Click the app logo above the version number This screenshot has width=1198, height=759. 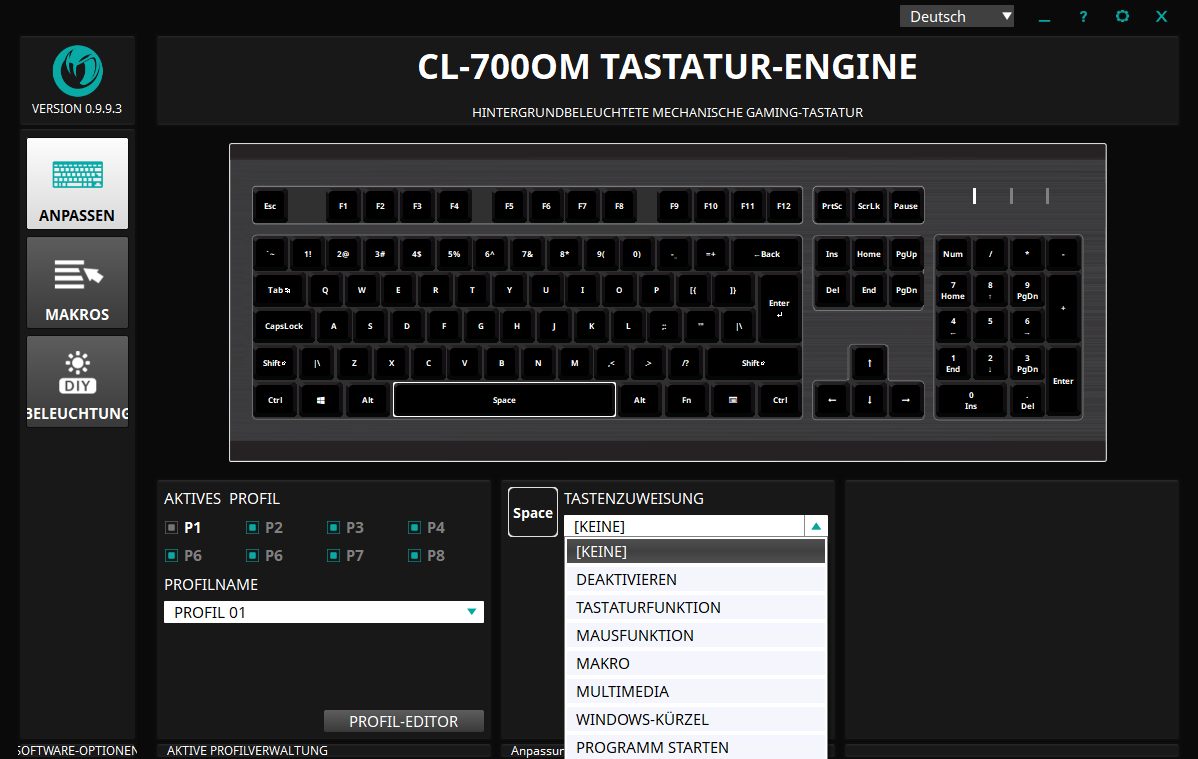(77, 71)
